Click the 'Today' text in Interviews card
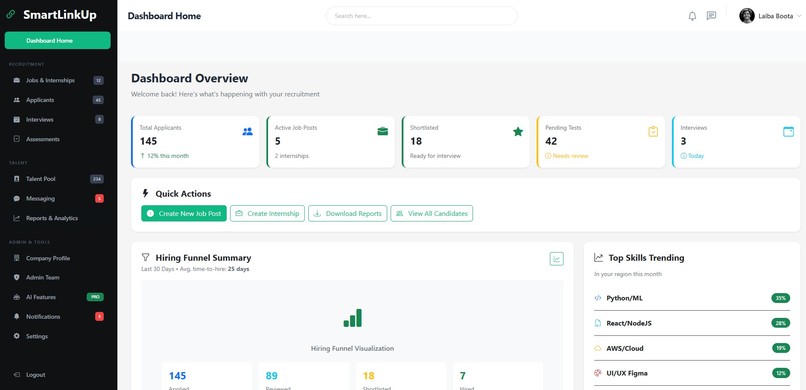 coord(695,156)
